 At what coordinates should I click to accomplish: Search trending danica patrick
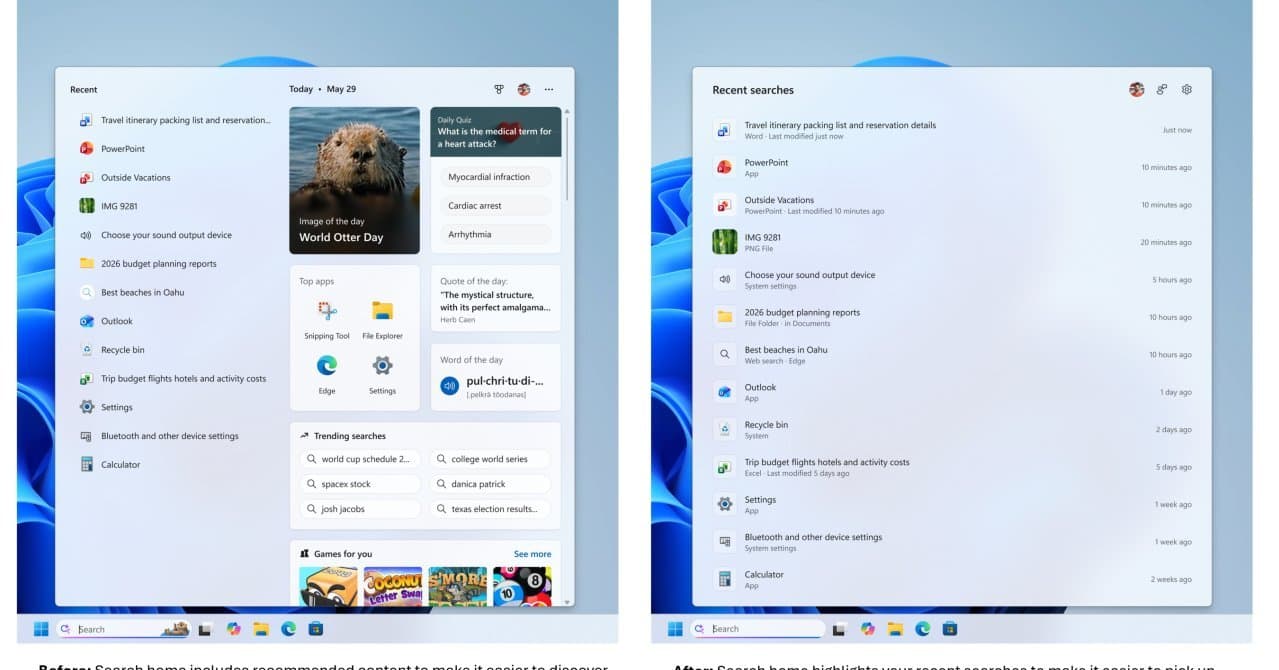click(490, 484)
